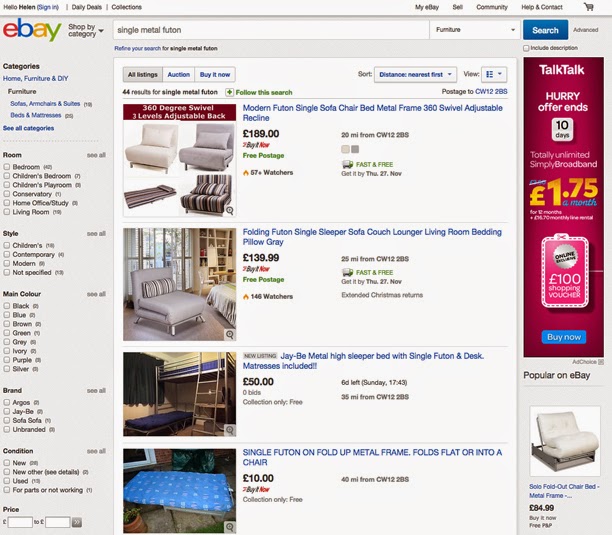Image resolution: width=612 pixels, height=535 pixels.
Task: Click the price range go arrow button
Action: point(77,522)
